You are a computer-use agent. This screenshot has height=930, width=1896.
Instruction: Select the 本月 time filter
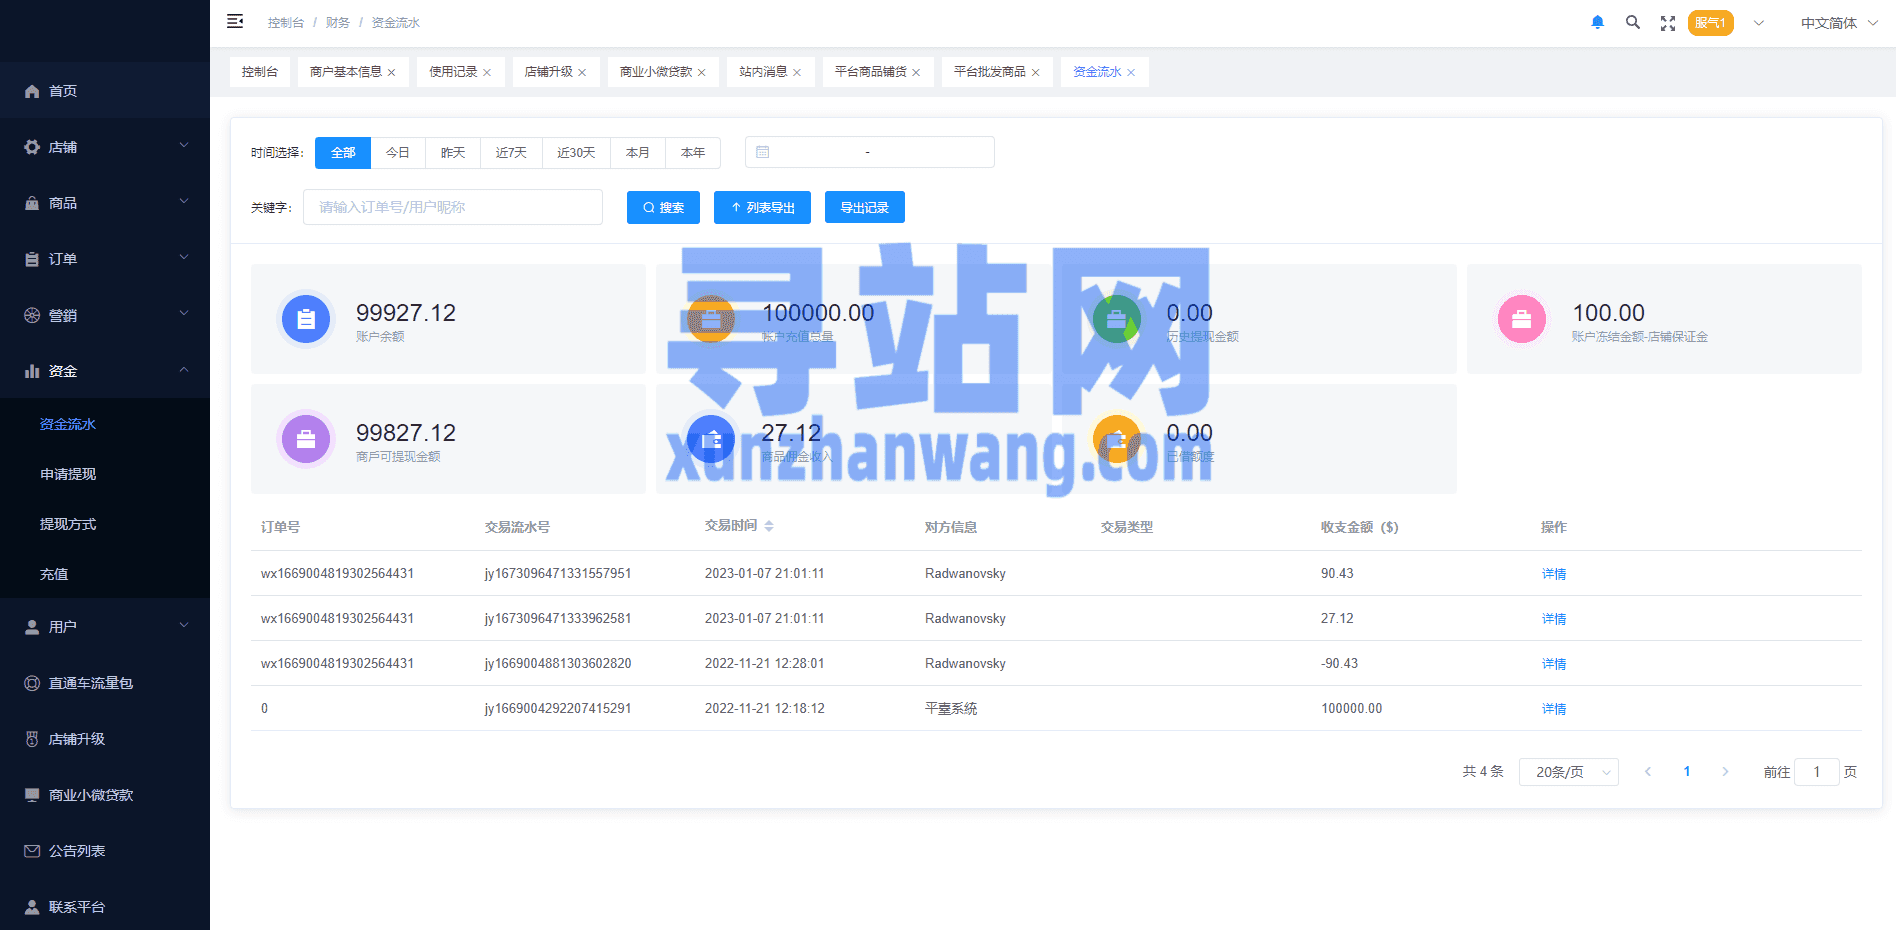coord(638,153)
